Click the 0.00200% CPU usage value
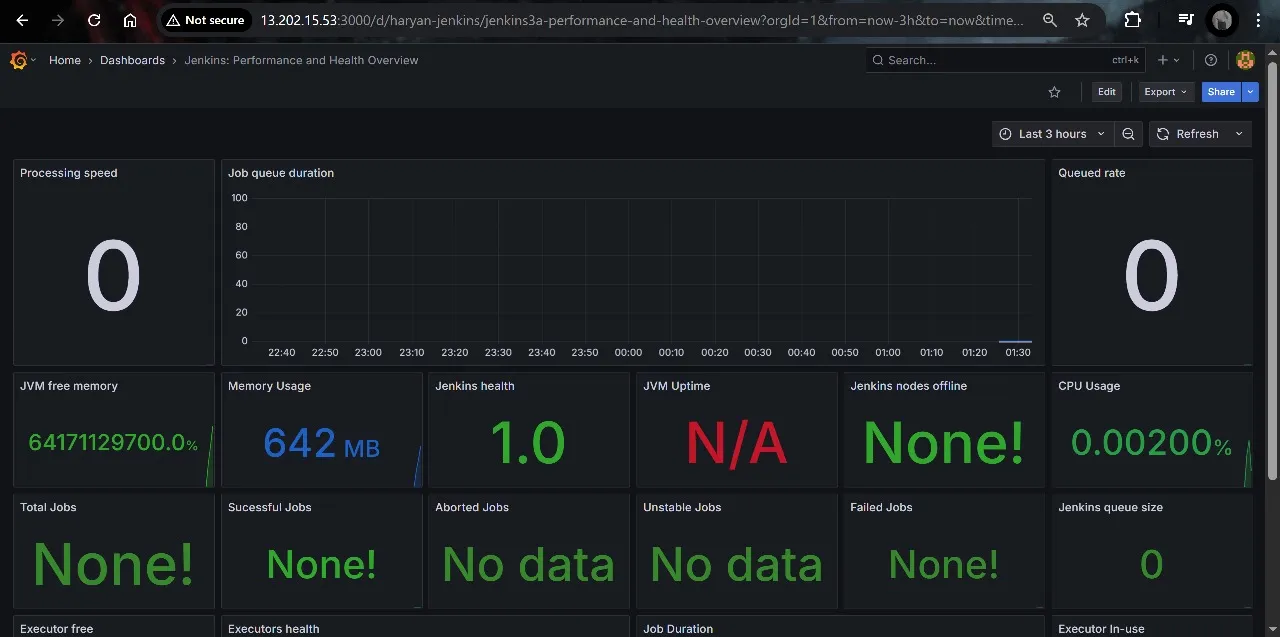The width and height of the screenshot is (1280, 637). (x=1151, y=443)
